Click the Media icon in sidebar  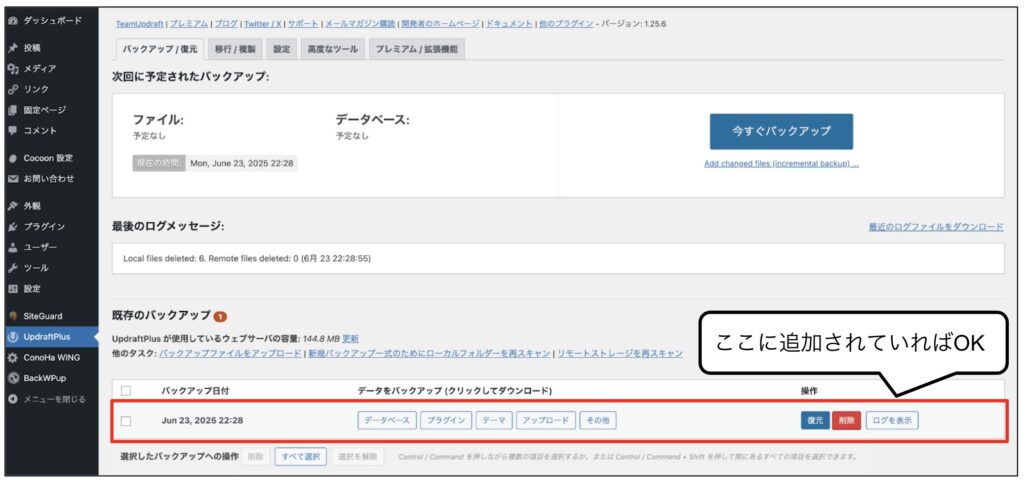click(x=12, y=69)
